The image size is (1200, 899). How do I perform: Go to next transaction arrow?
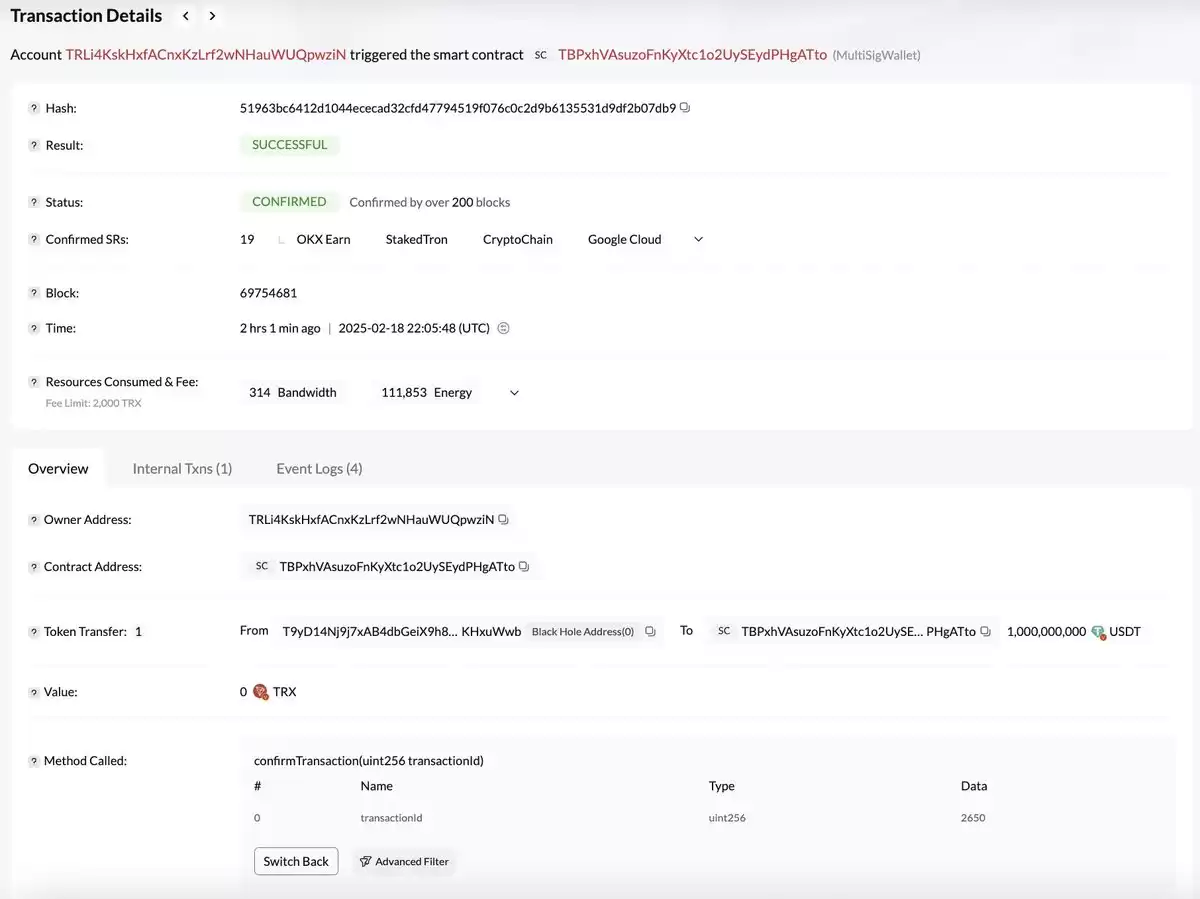(x=212, y=16)
